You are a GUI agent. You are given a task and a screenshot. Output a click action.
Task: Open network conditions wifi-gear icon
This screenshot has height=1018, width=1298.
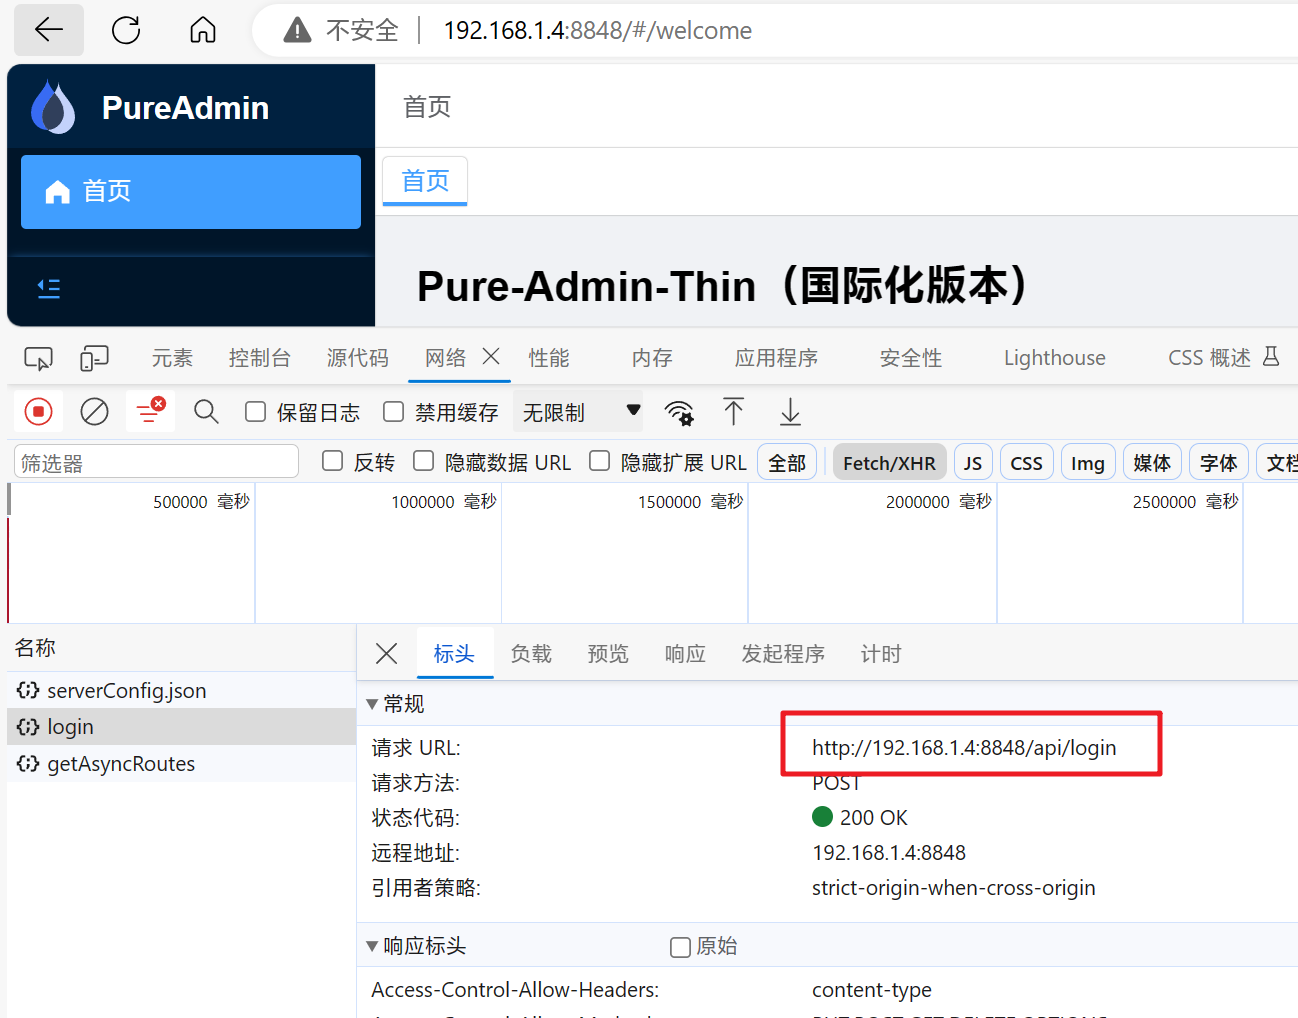tap(679, 412)
